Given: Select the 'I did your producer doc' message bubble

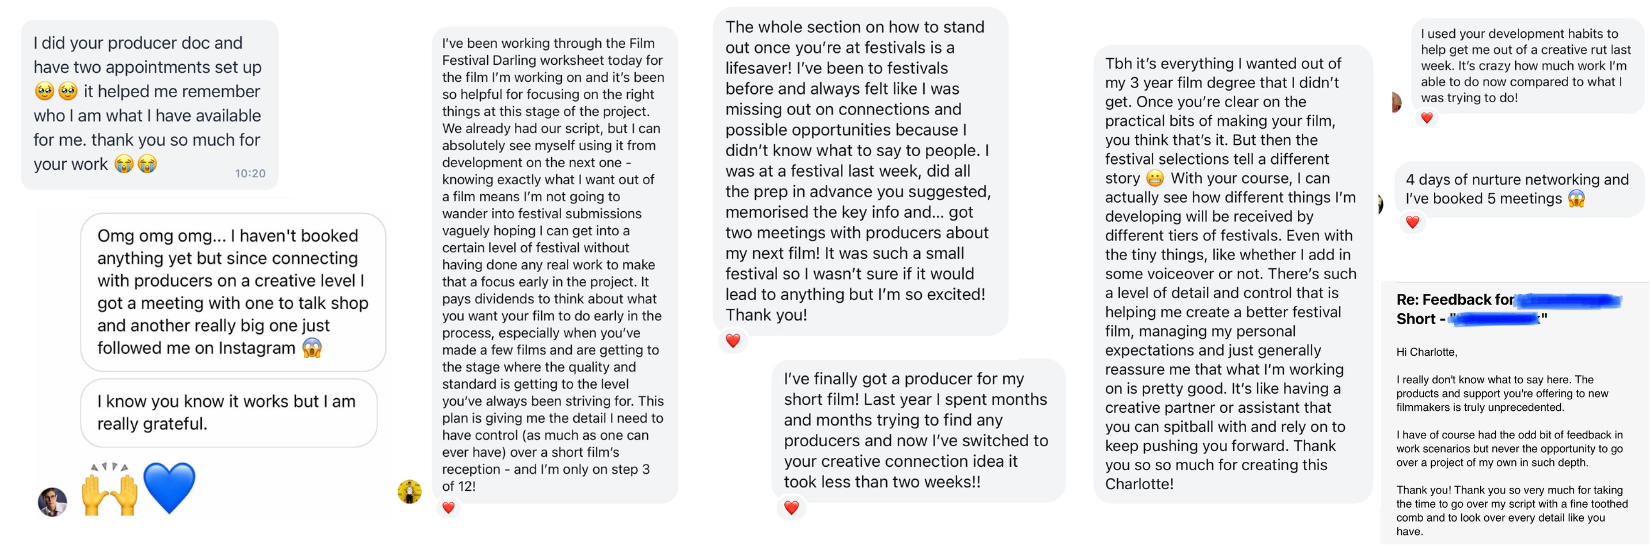Looking at the screenshot, I should pyautogui.click(x=149, y=104).
